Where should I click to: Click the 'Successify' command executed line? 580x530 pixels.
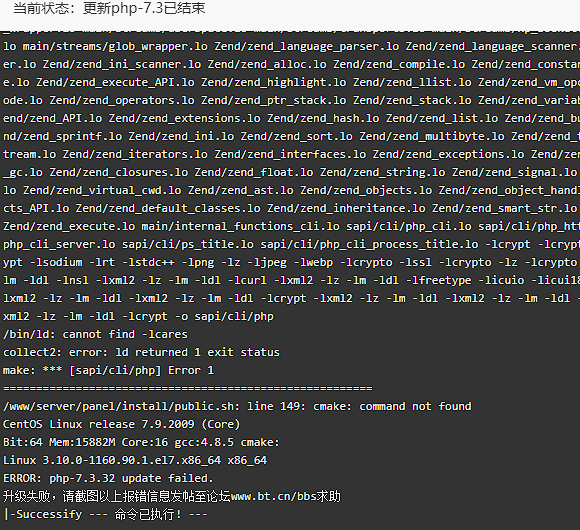click(x=105, y=514)
